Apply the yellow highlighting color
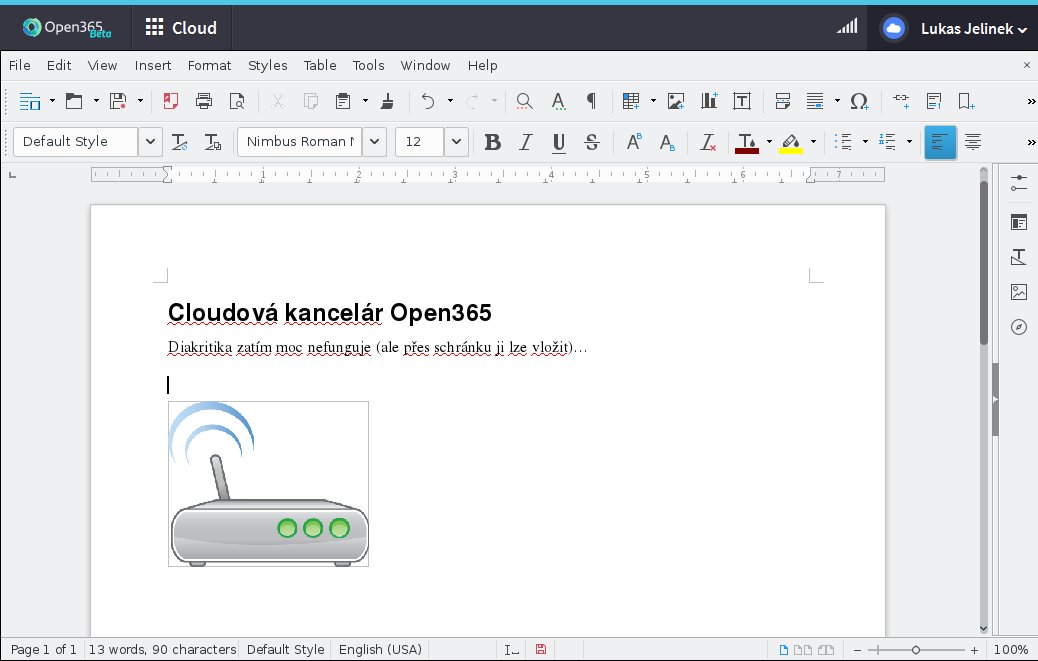Screen dimensions: 1038x661 pyautogui.click(x=790, y=142)
